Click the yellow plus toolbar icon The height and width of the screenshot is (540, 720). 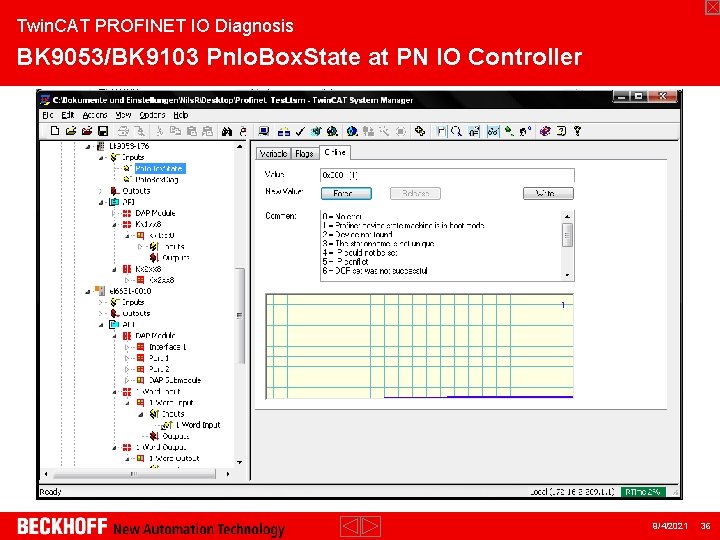(x=420, y=131)
